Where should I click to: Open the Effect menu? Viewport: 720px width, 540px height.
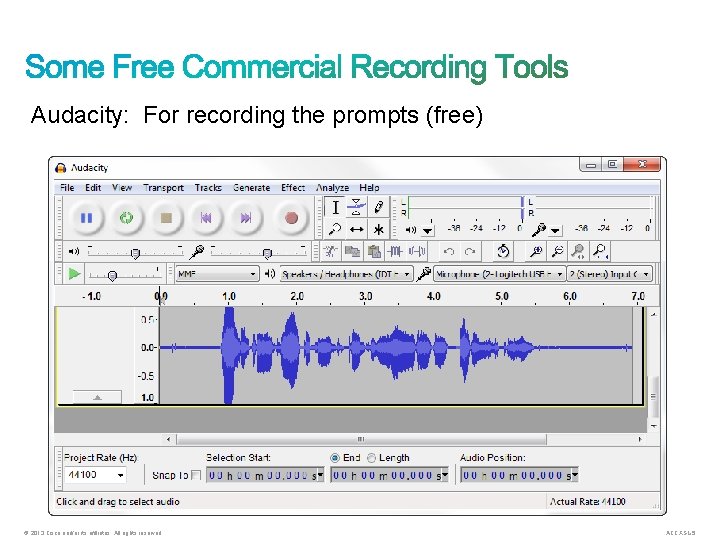pos(293,188)
